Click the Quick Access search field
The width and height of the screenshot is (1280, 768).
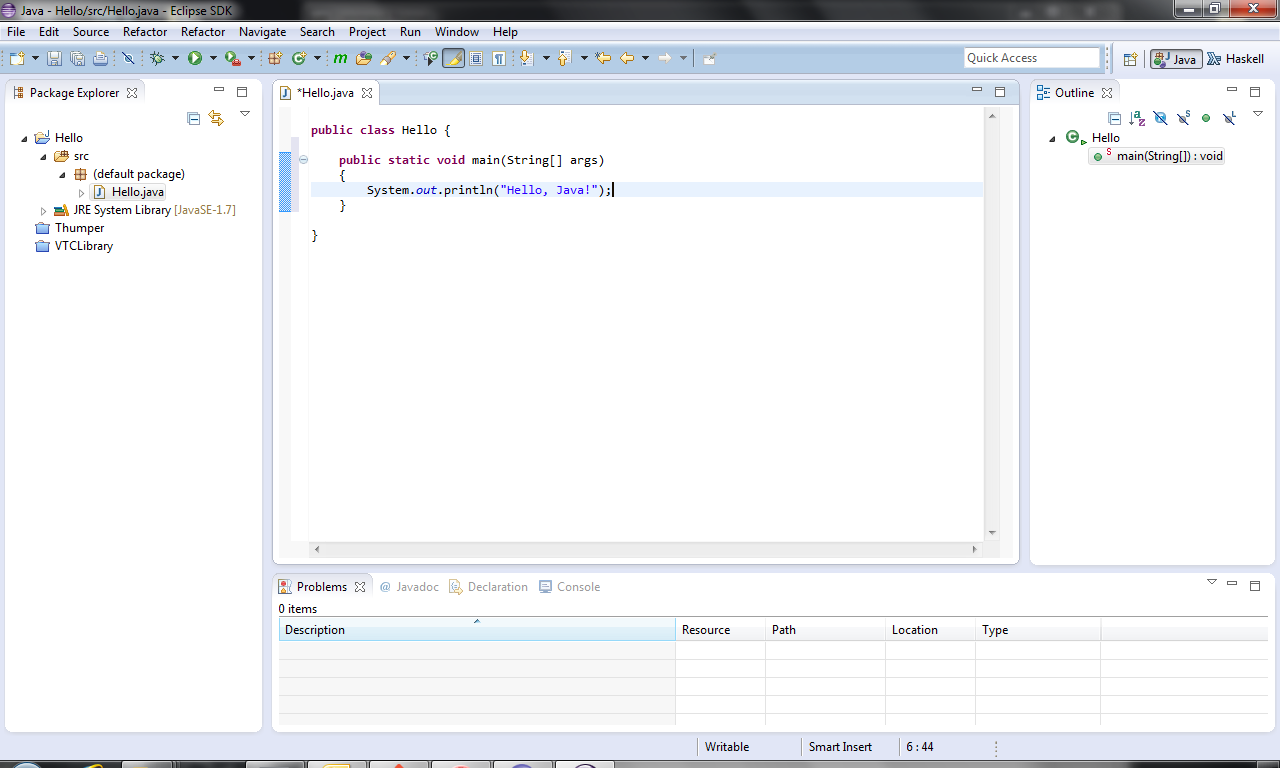[x=1031, y=58]
